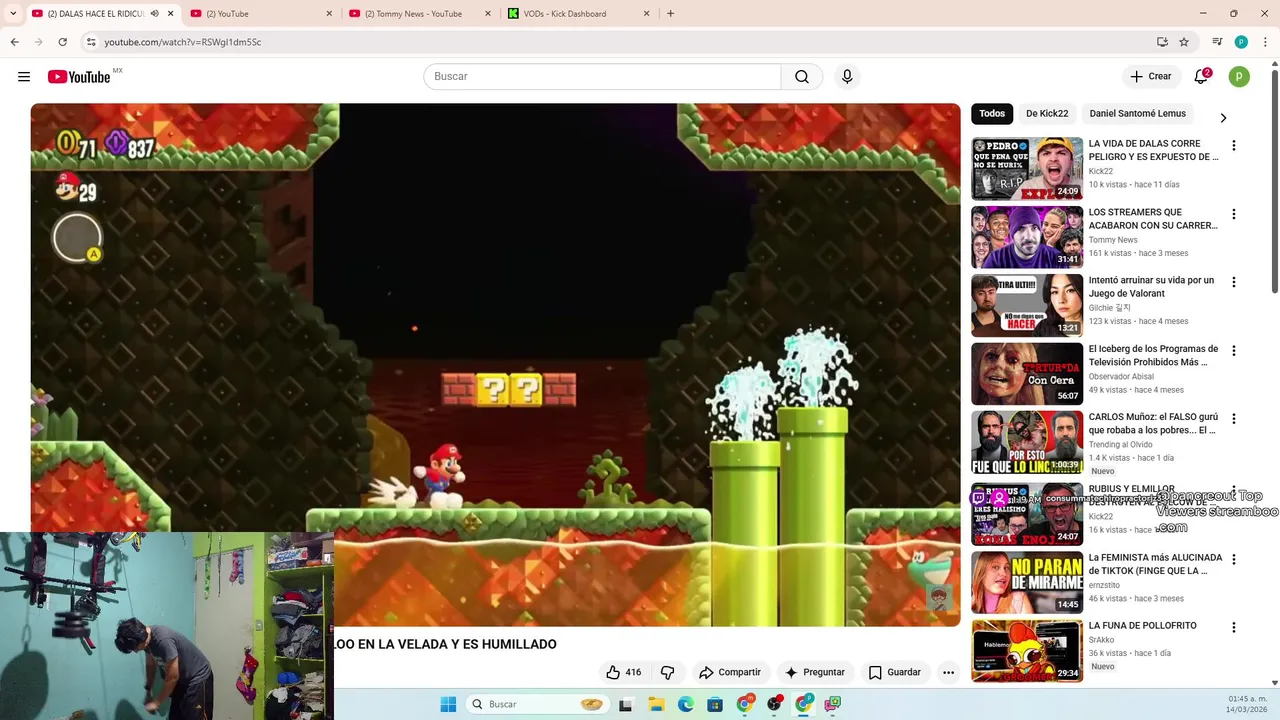
Task: Open Crear dropdown button
Action: 1150,77
